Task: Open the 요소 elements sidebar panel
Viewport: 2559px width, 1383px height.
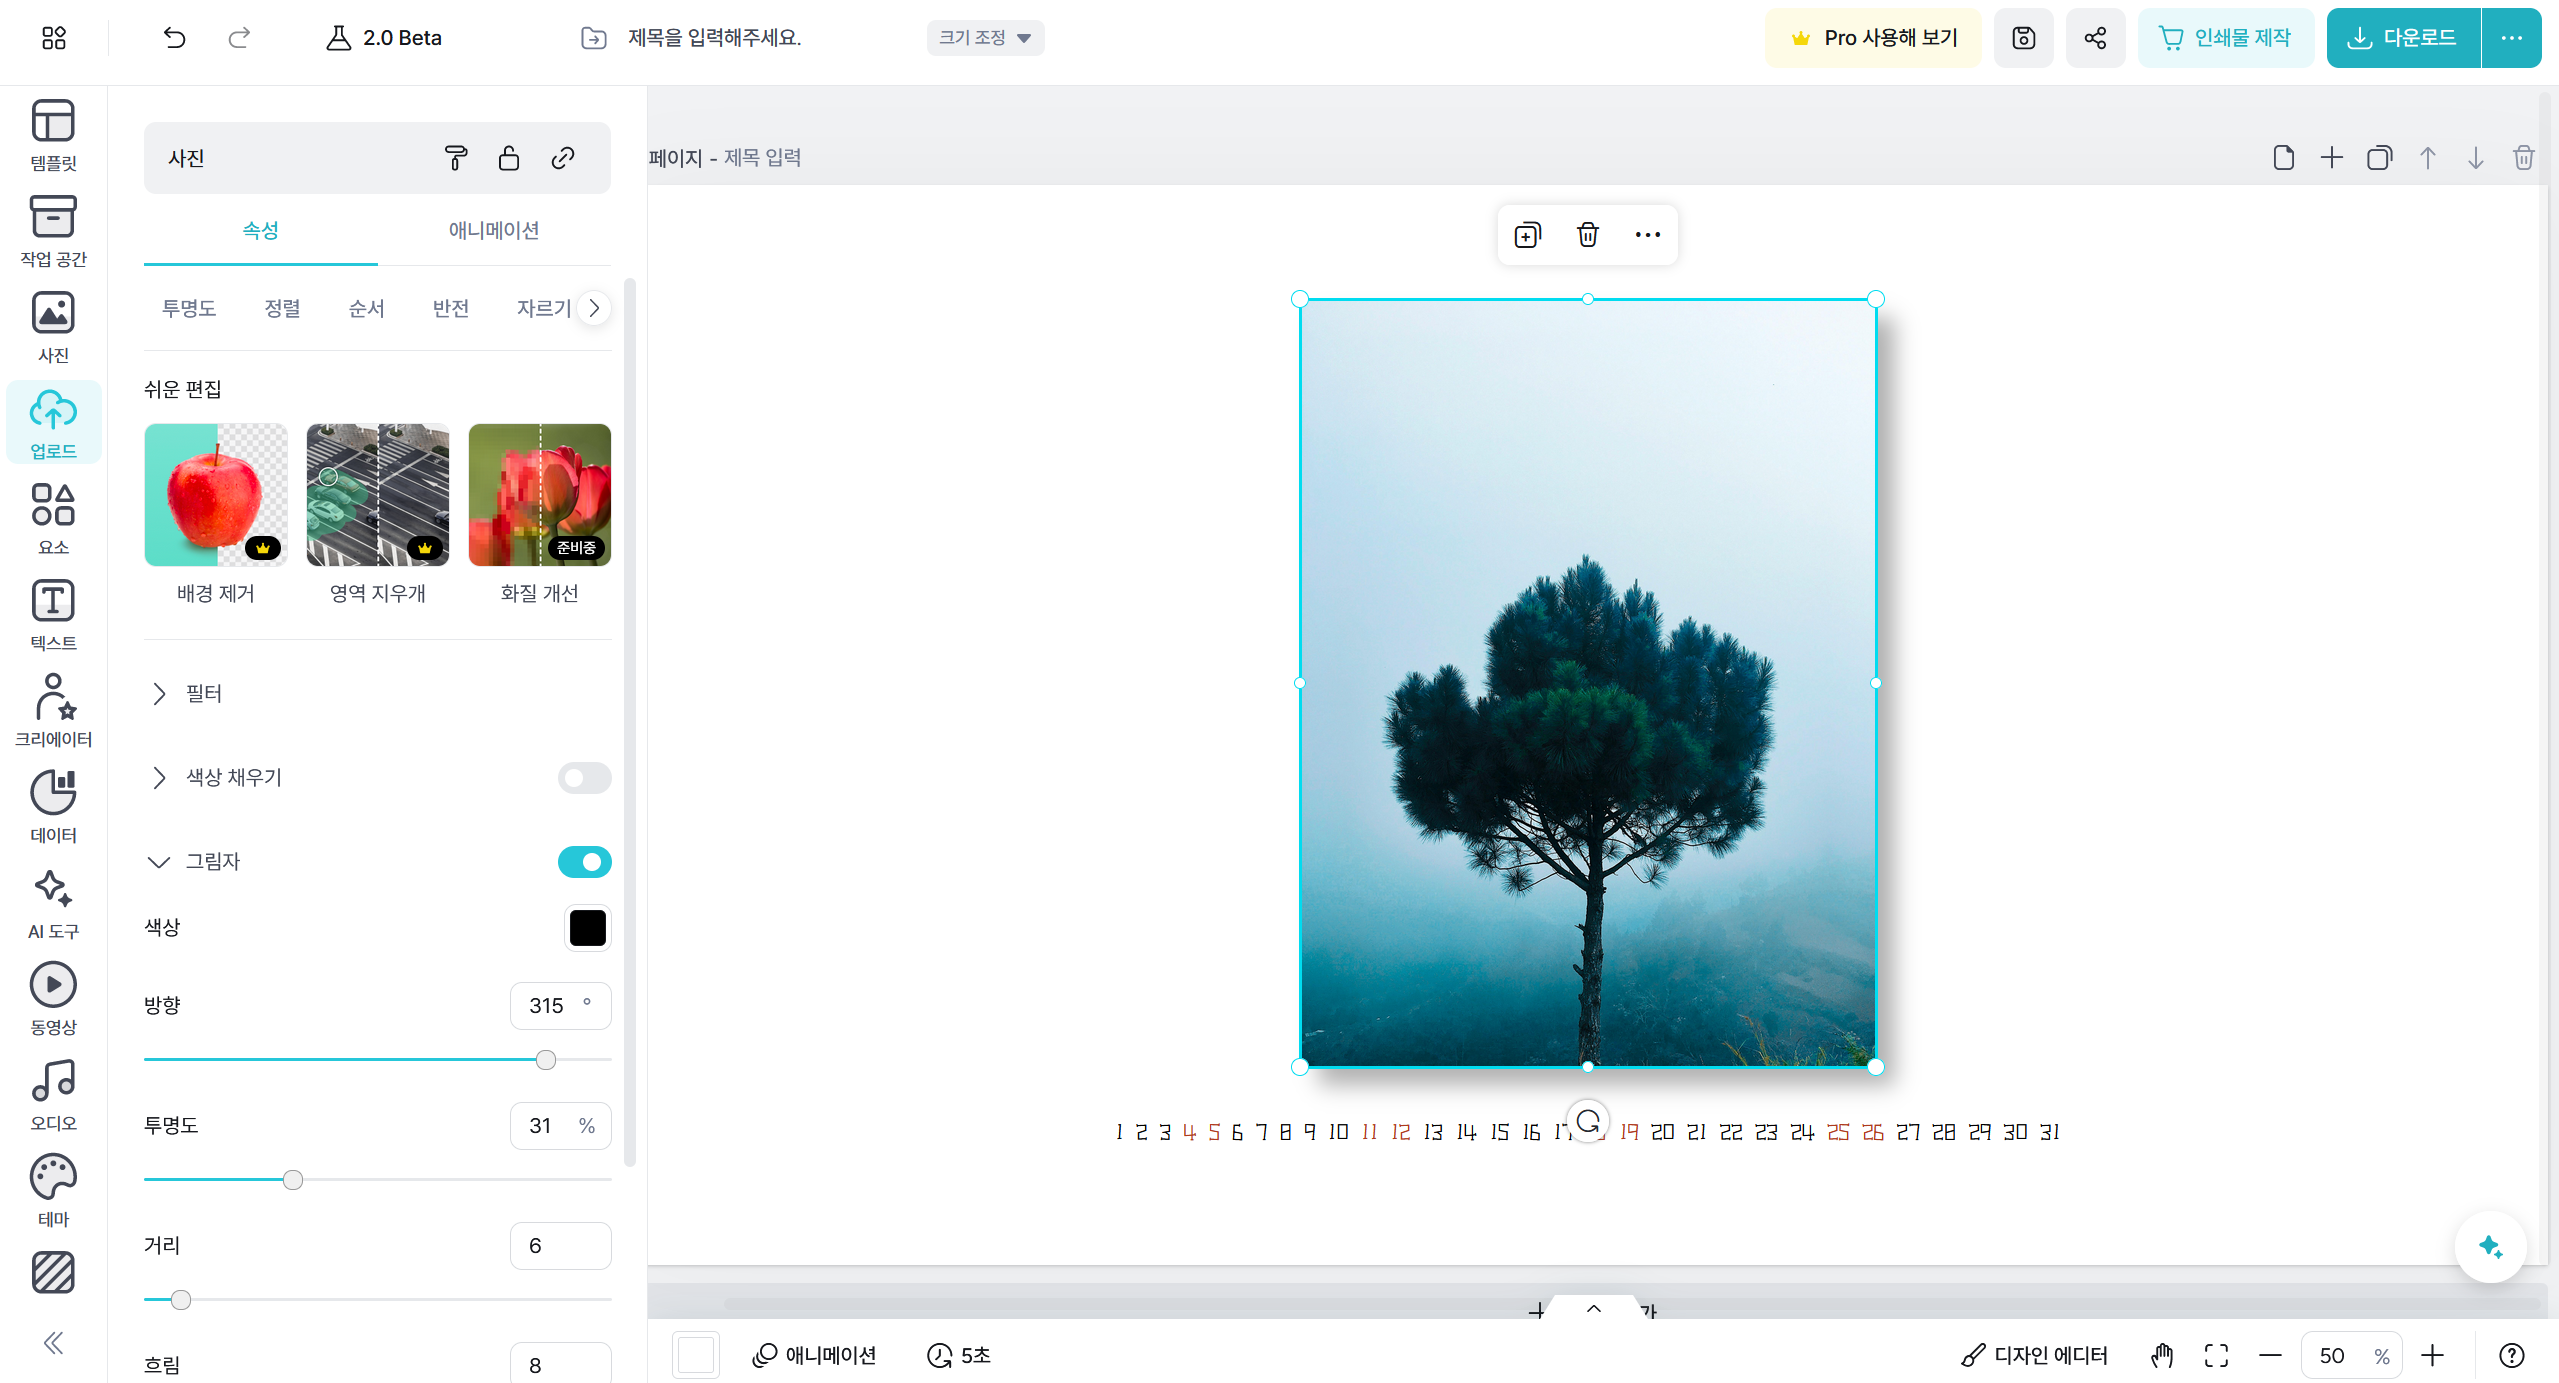Action: (53, 518)
